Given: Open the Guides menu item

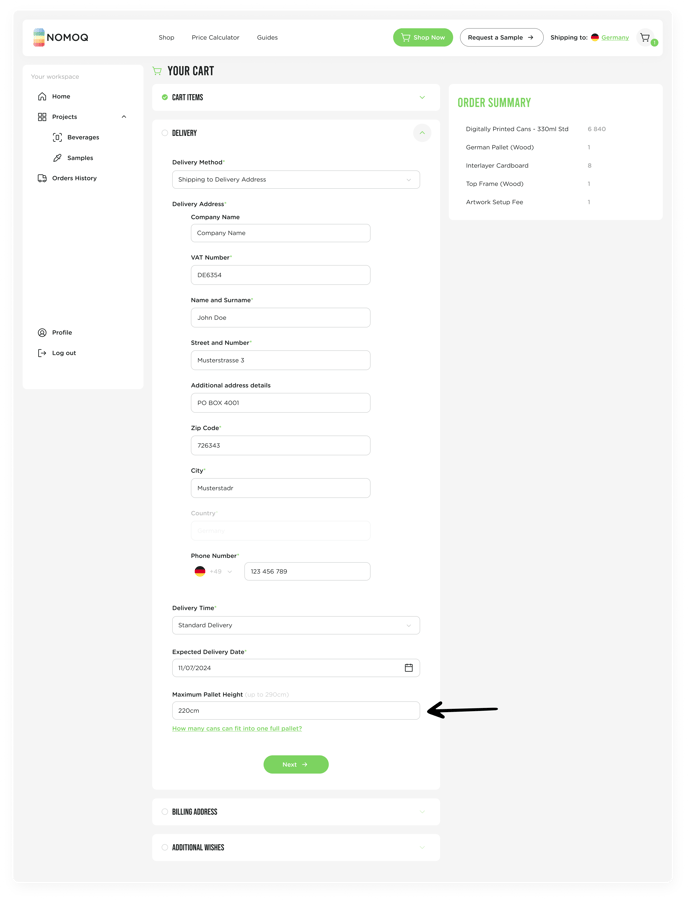Looking at the screenshot, I should pos(267,38).
